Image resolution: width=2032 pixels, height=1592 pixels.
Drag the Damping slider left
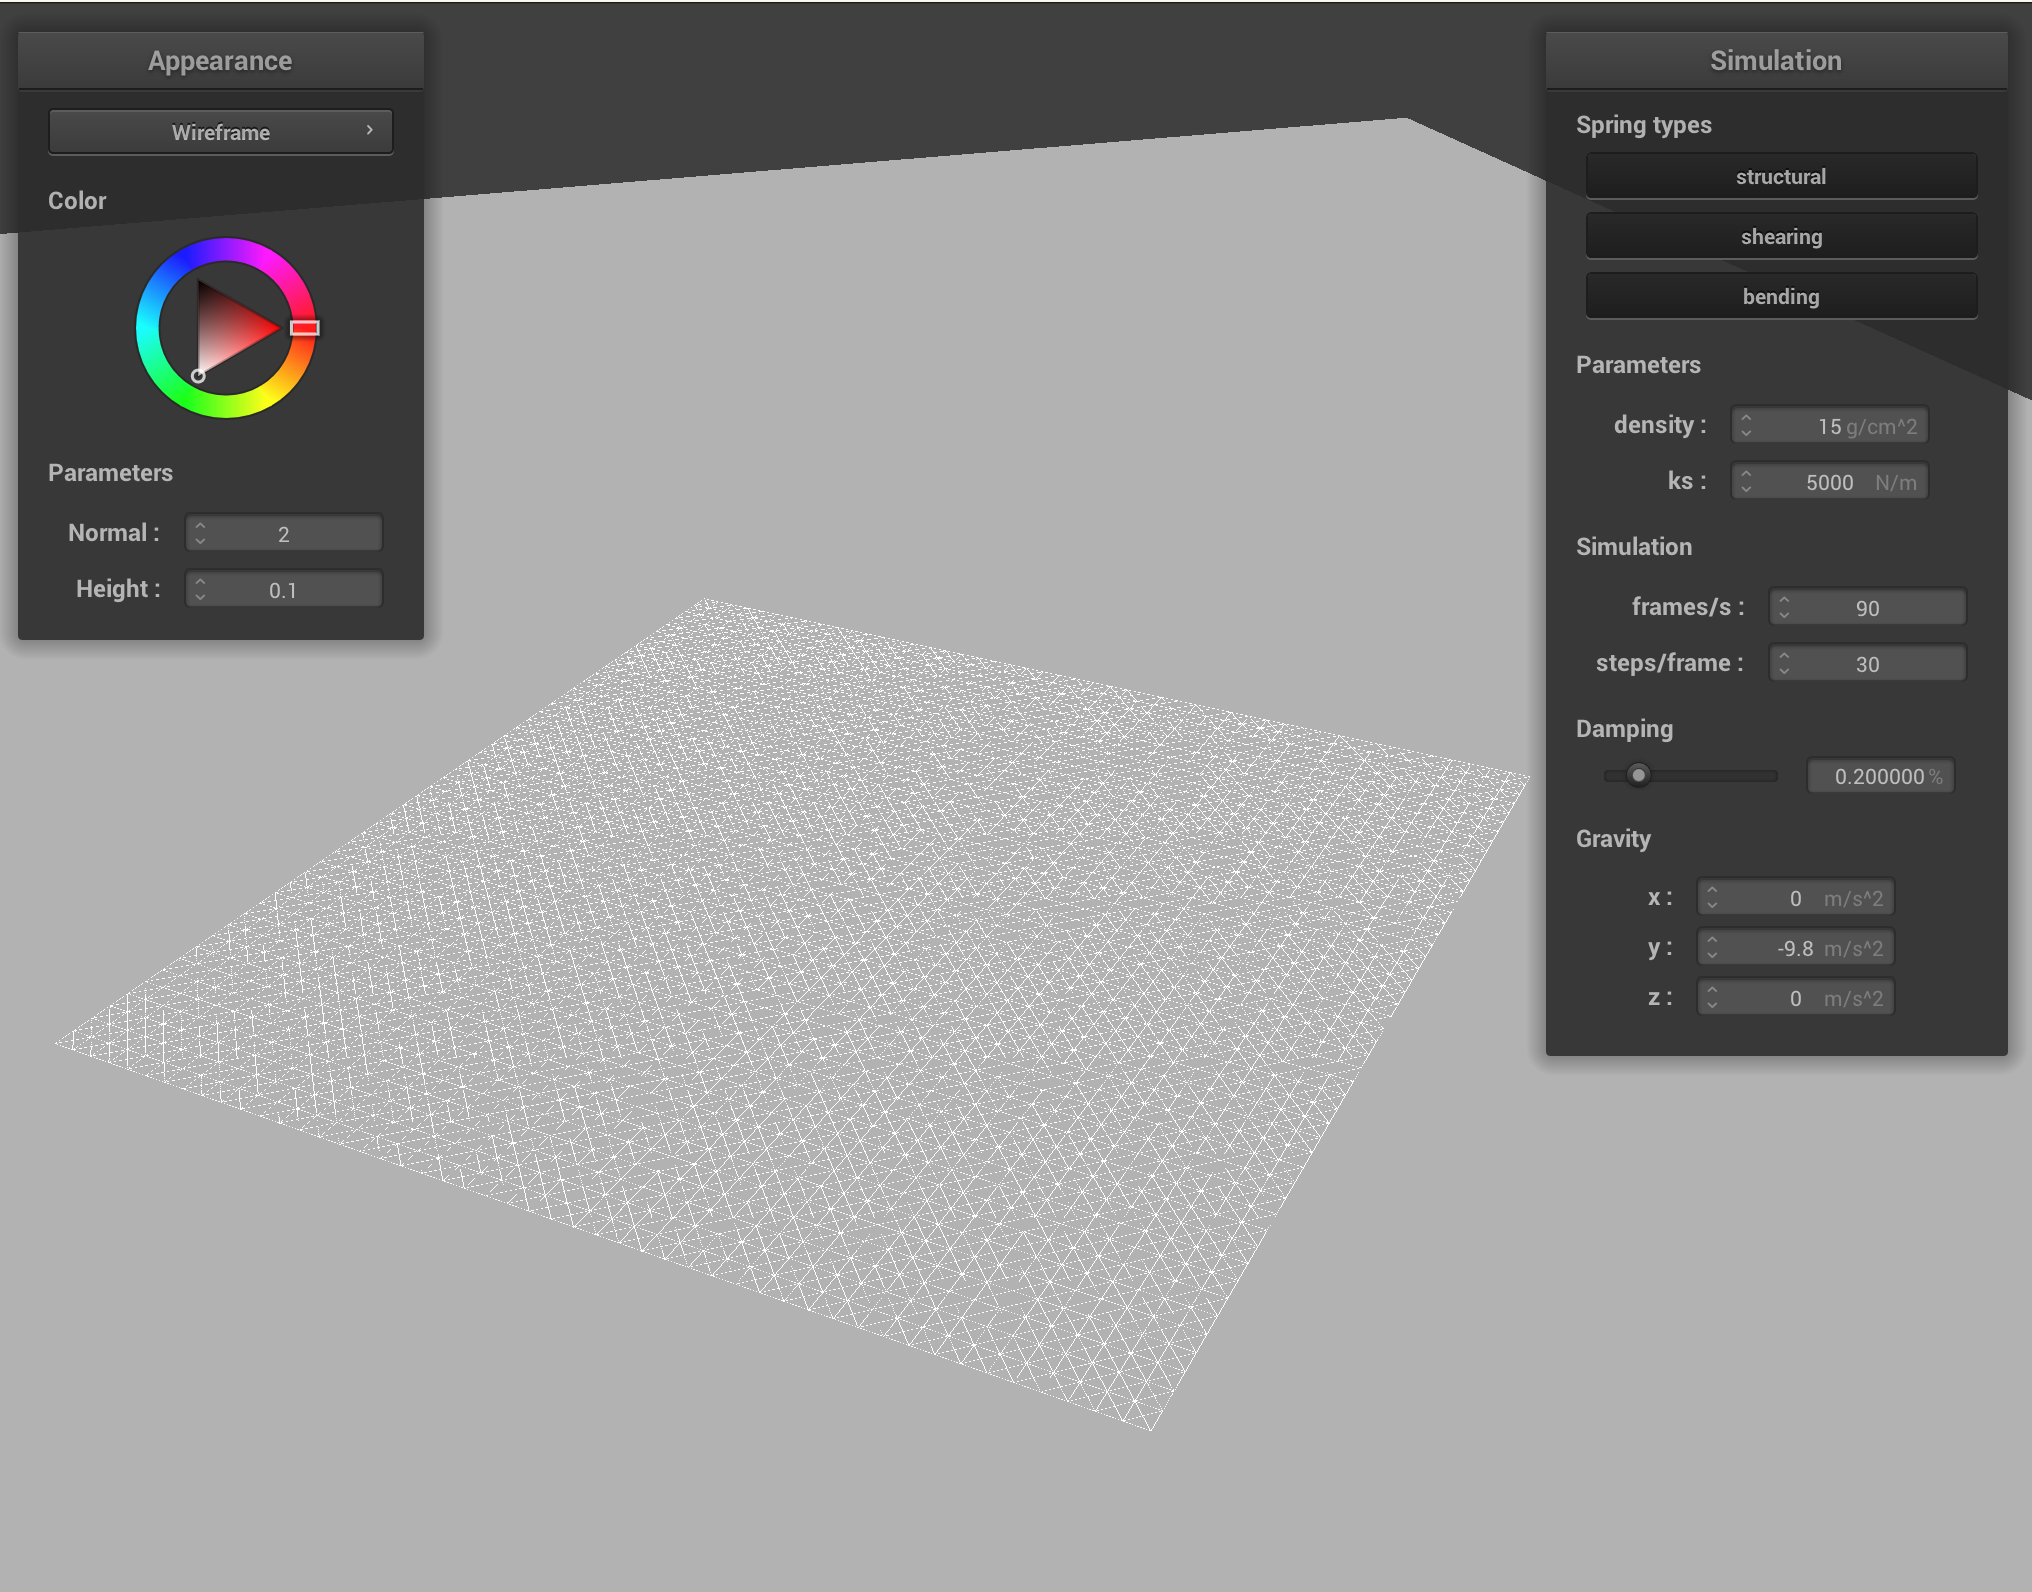coord(1636,774)
